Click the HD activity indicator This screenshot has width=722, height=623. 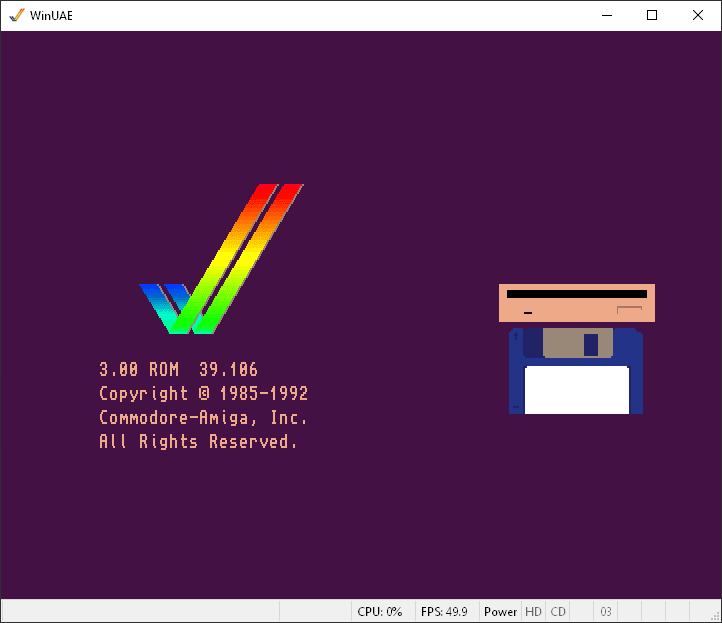[x=533, y=611]
